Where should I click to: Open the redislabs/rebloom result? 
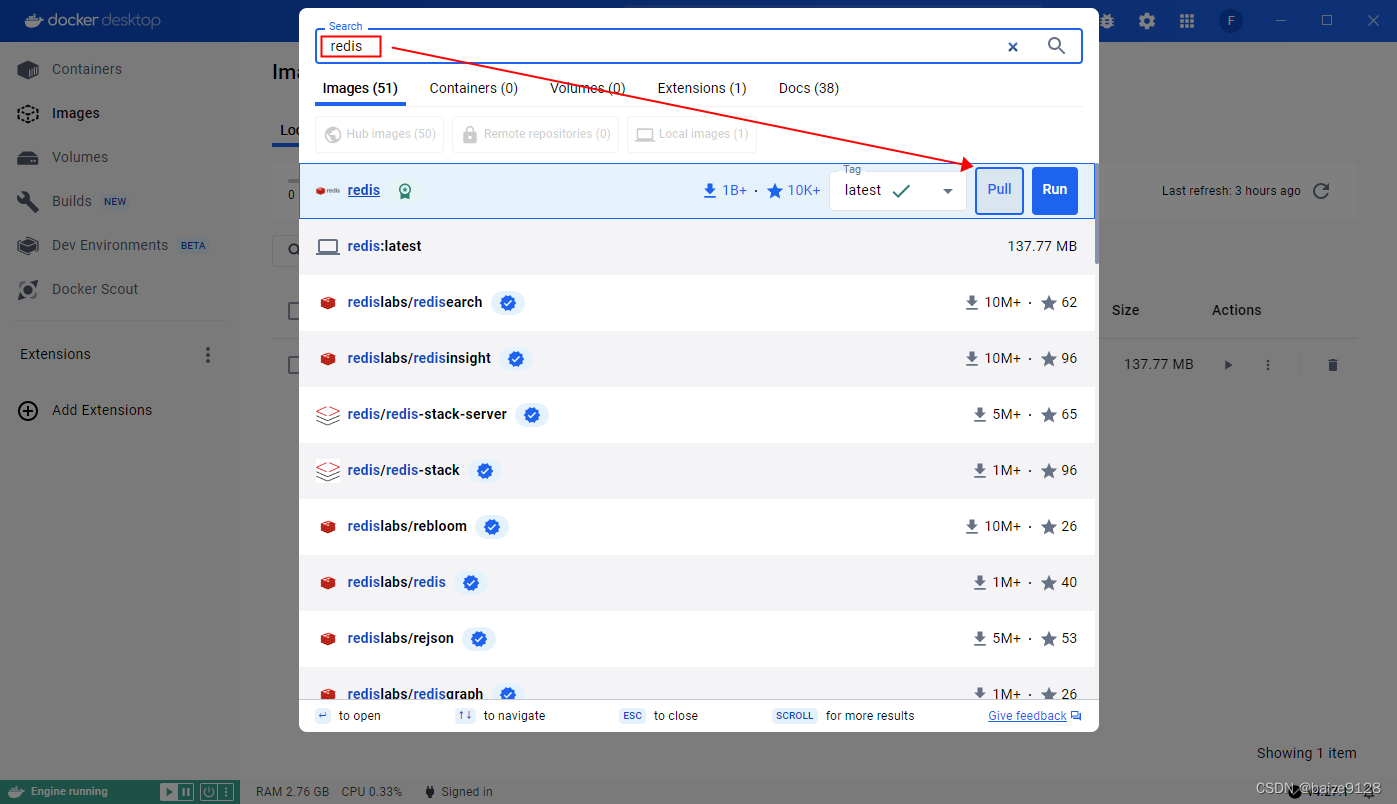coord(697,526)
